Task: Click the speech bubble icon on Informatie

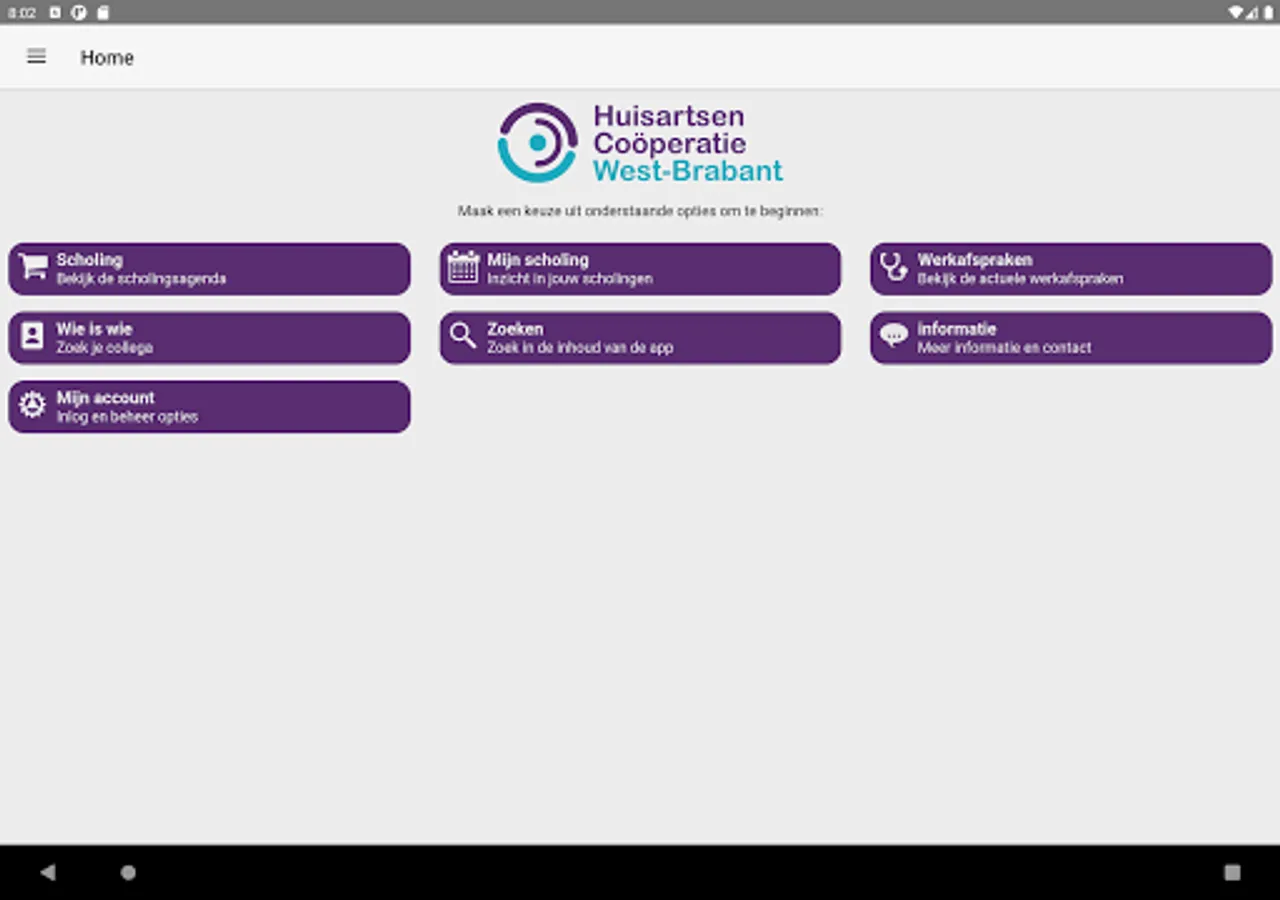Action: (x=893, y=336)
